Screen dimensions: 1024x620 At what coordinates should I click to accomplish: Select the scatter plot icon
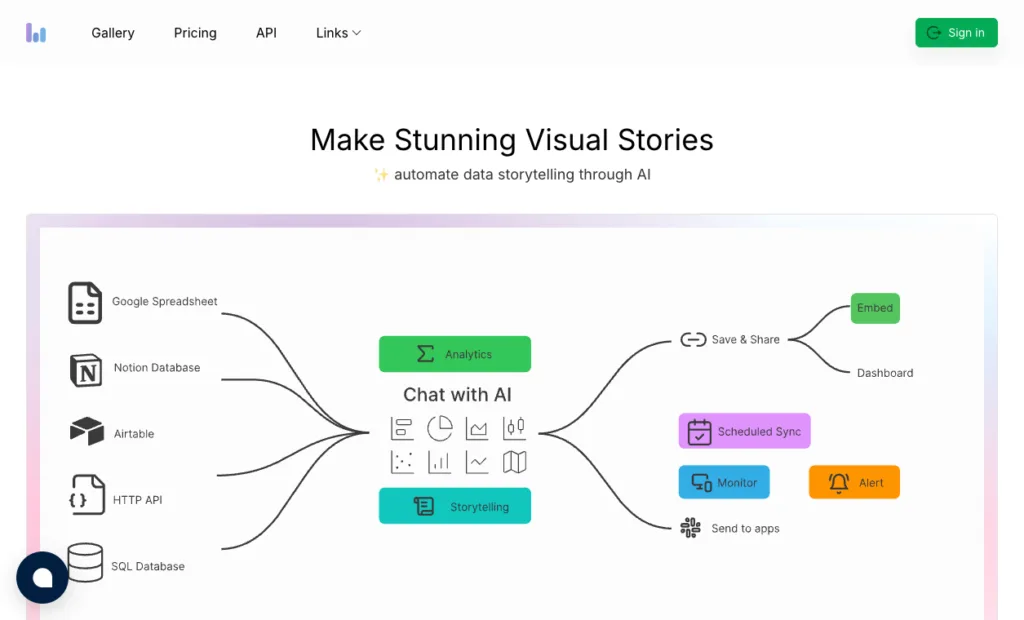[x=402, y=462]
